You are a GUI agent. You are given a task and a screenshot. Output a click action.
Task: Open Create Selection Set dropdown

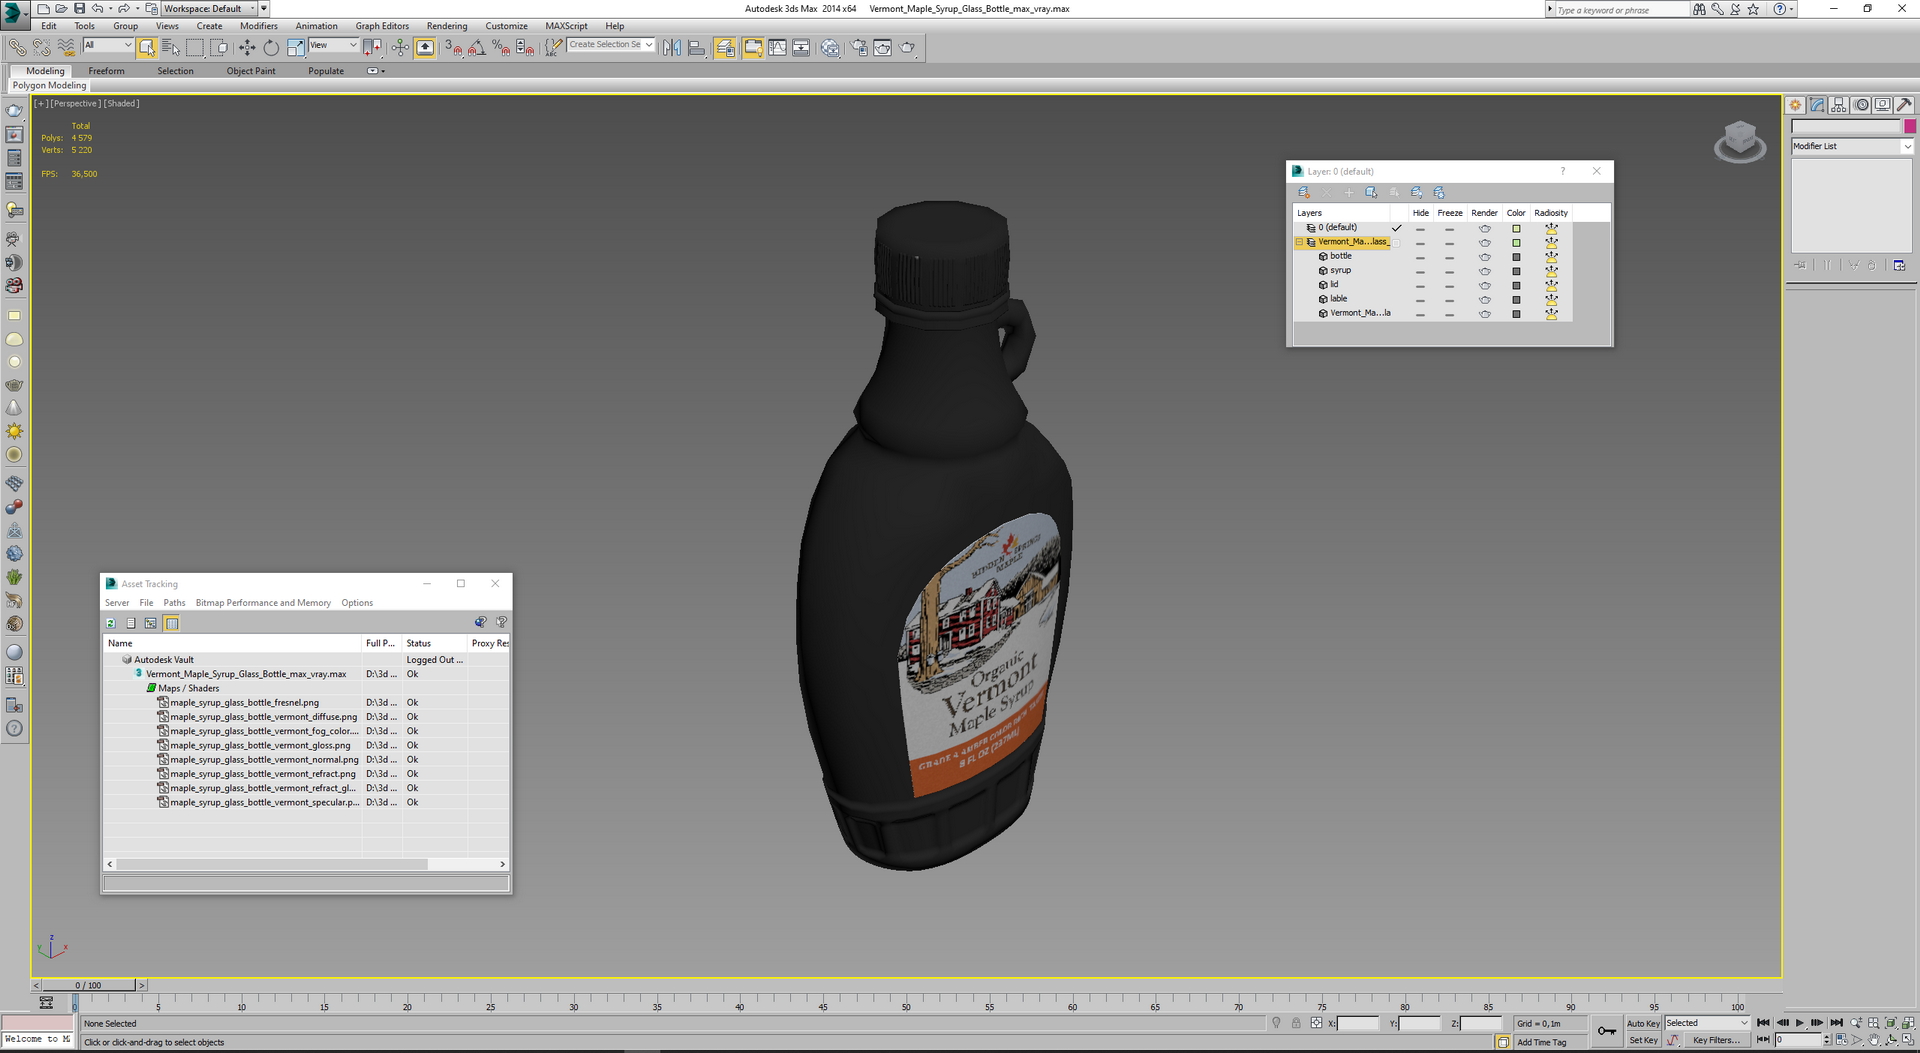click(x=611, y=45)
